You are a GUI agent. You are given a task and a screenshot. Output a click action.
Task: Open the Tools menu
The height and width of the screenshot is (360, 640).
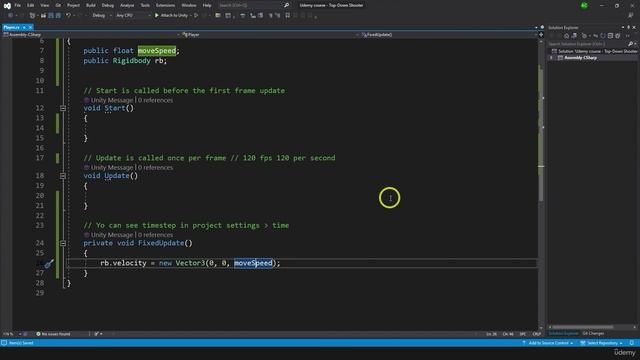(x=145, y=5)
